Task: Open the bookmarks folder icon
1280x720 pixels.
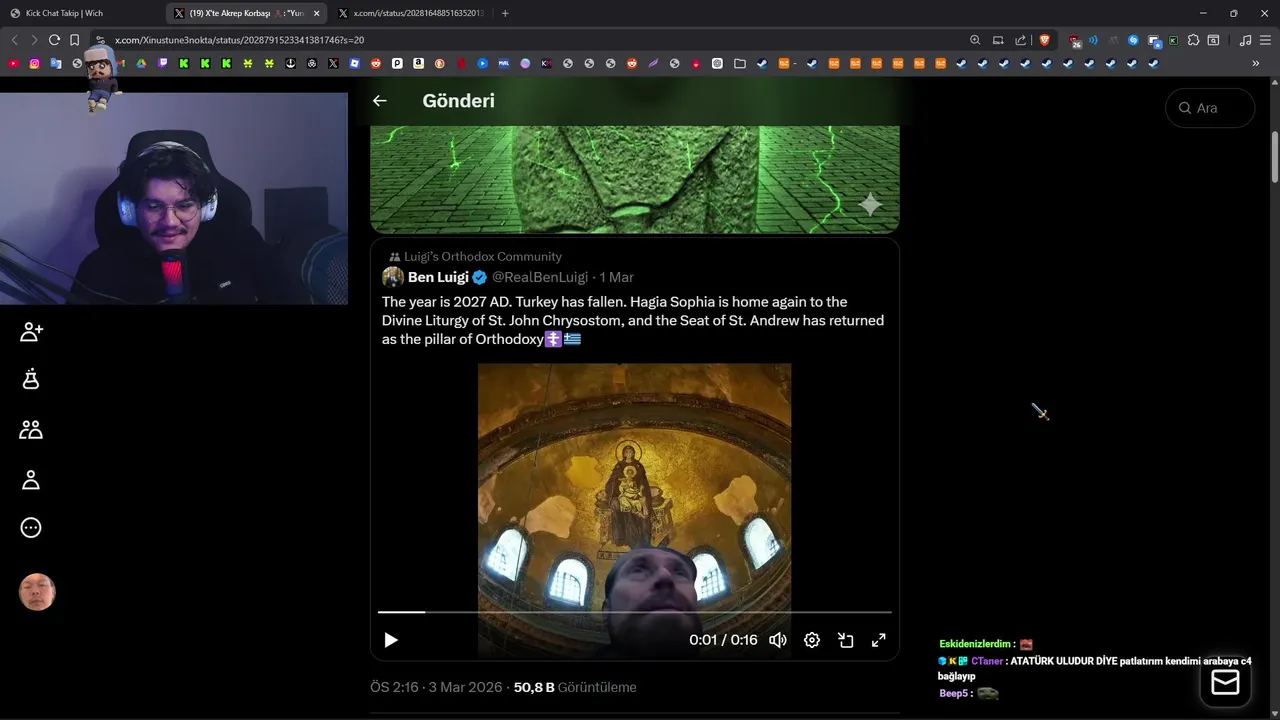Action: 739,63
